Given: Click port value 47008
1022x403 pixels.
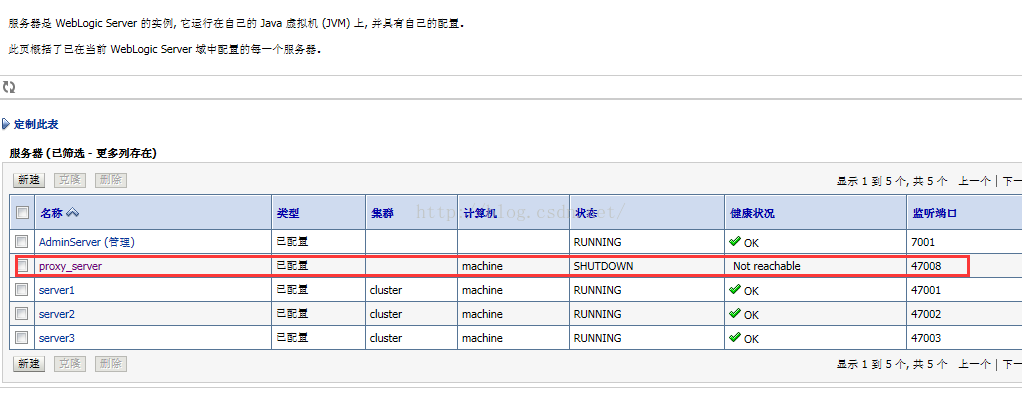Looking at the screenshot, I should [926, 266].
